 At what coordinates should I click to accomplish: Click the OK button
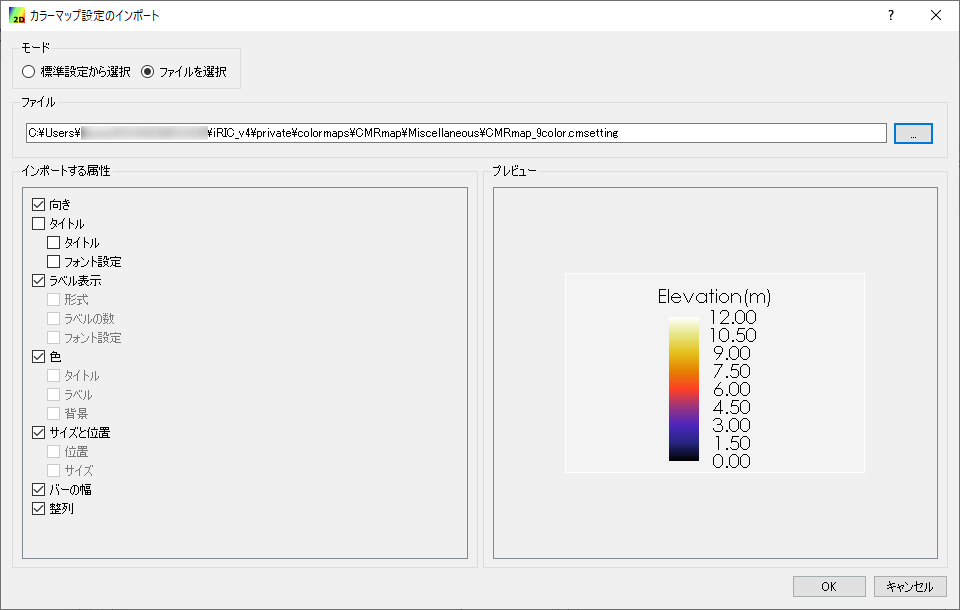point(829,586)
